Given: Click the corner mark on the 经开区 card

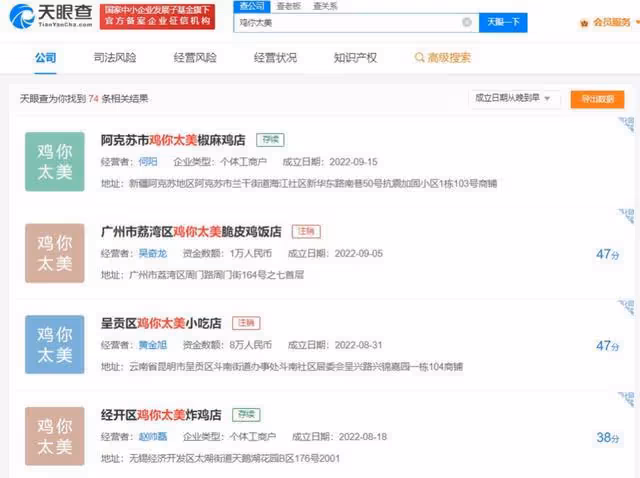Looking at the screenshot, I should tap(627, 399).
